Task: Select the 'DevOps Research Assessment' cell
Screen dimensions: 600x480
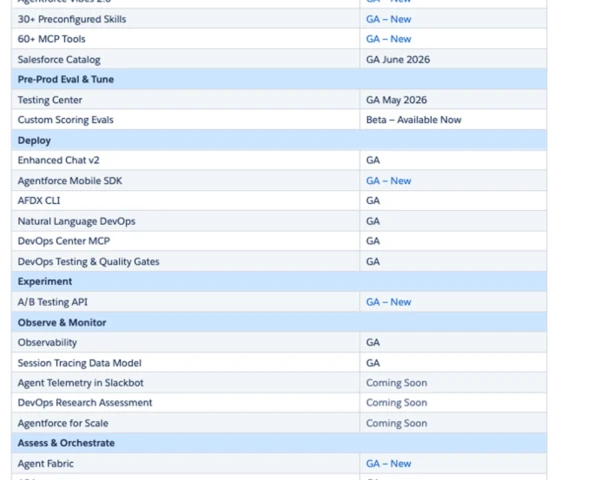Action: click(x=186, y=403)
